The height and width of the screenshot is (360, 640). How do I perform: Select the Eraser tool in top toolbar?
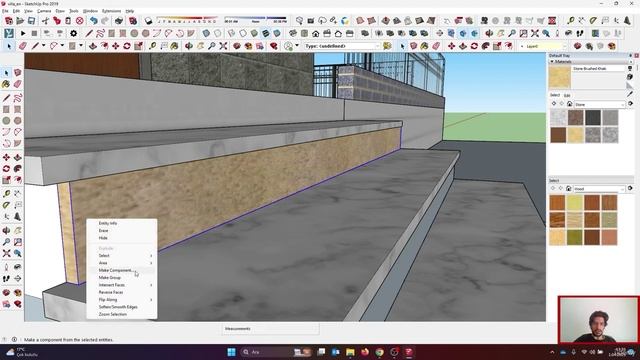pos(23,46)
